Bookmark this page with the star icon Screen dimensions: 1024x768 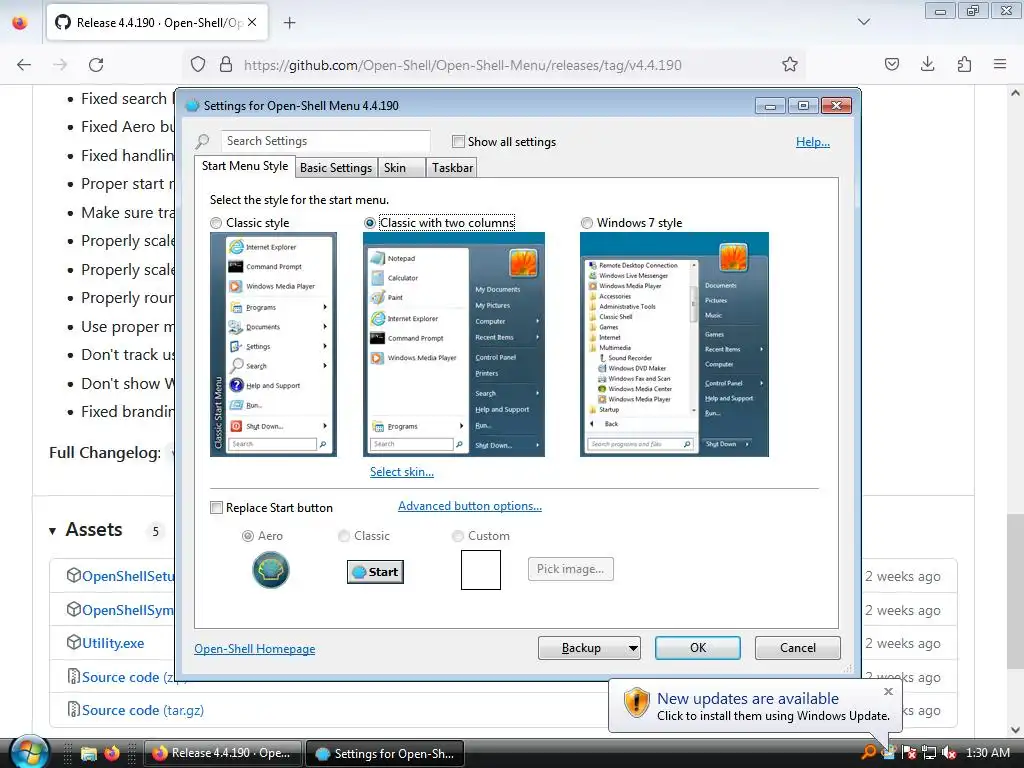tap(790, 64)
